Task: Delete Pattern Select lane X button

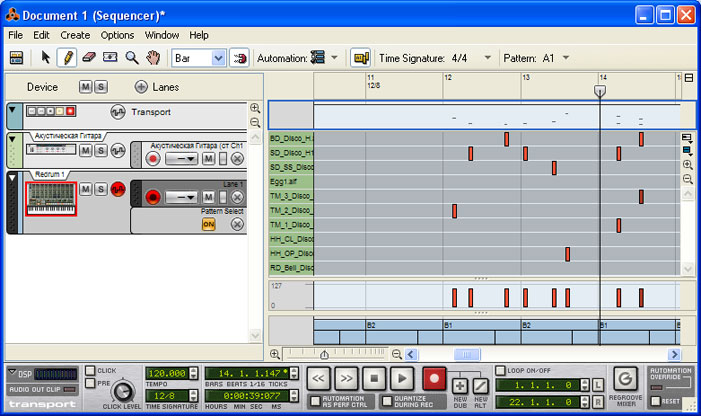Action: click(x=237, y=224)
